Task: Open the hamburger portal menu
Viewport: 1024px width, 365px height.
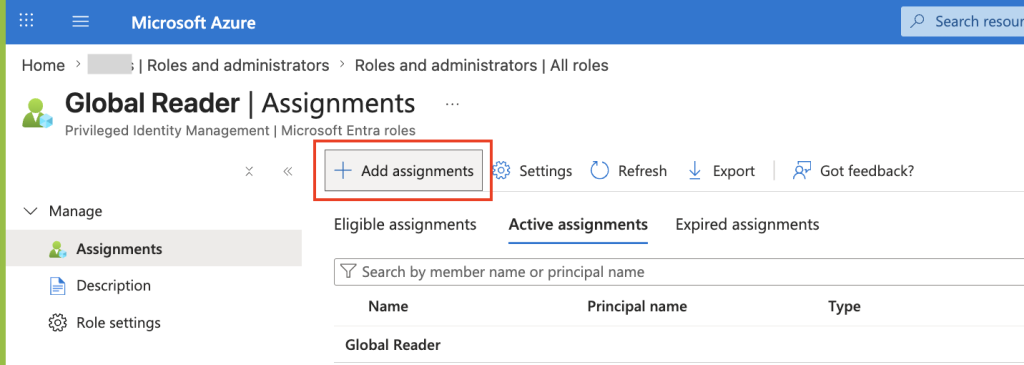Action: point(80,22)
